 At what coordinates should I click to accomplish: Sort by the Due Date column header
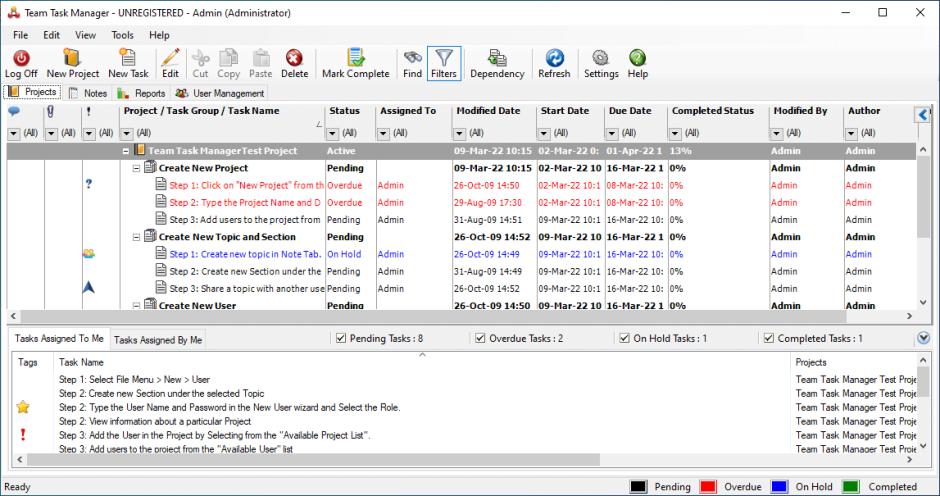pos(629,111)
